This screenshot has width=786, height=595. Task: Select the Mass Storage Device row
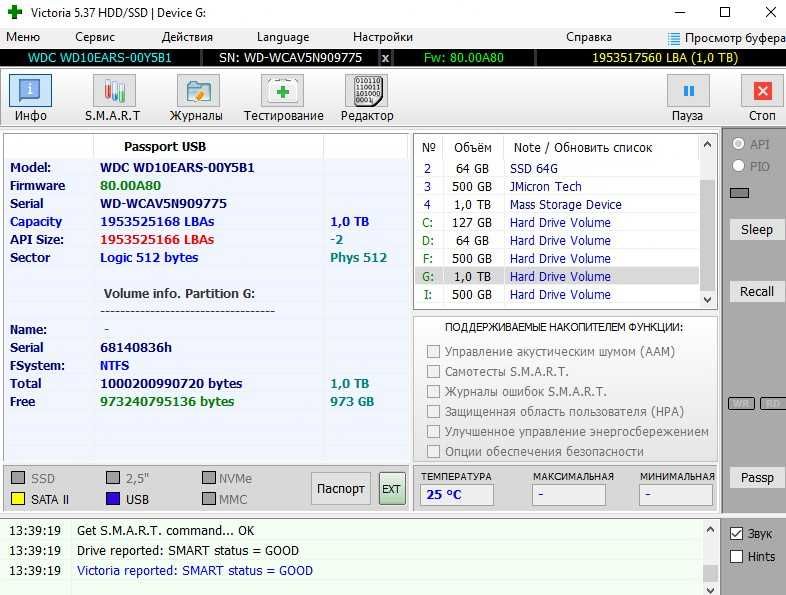(557, 205)
